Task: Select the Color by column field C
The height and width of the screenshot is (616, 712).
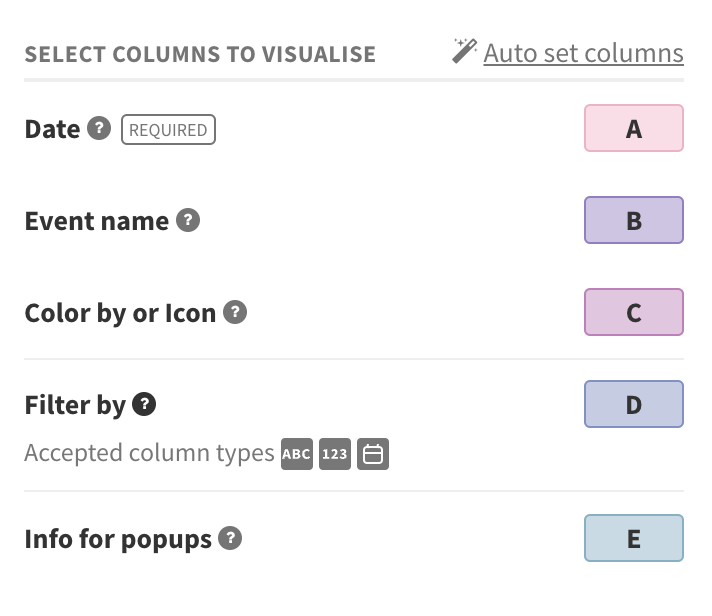Action: [633, 313]
